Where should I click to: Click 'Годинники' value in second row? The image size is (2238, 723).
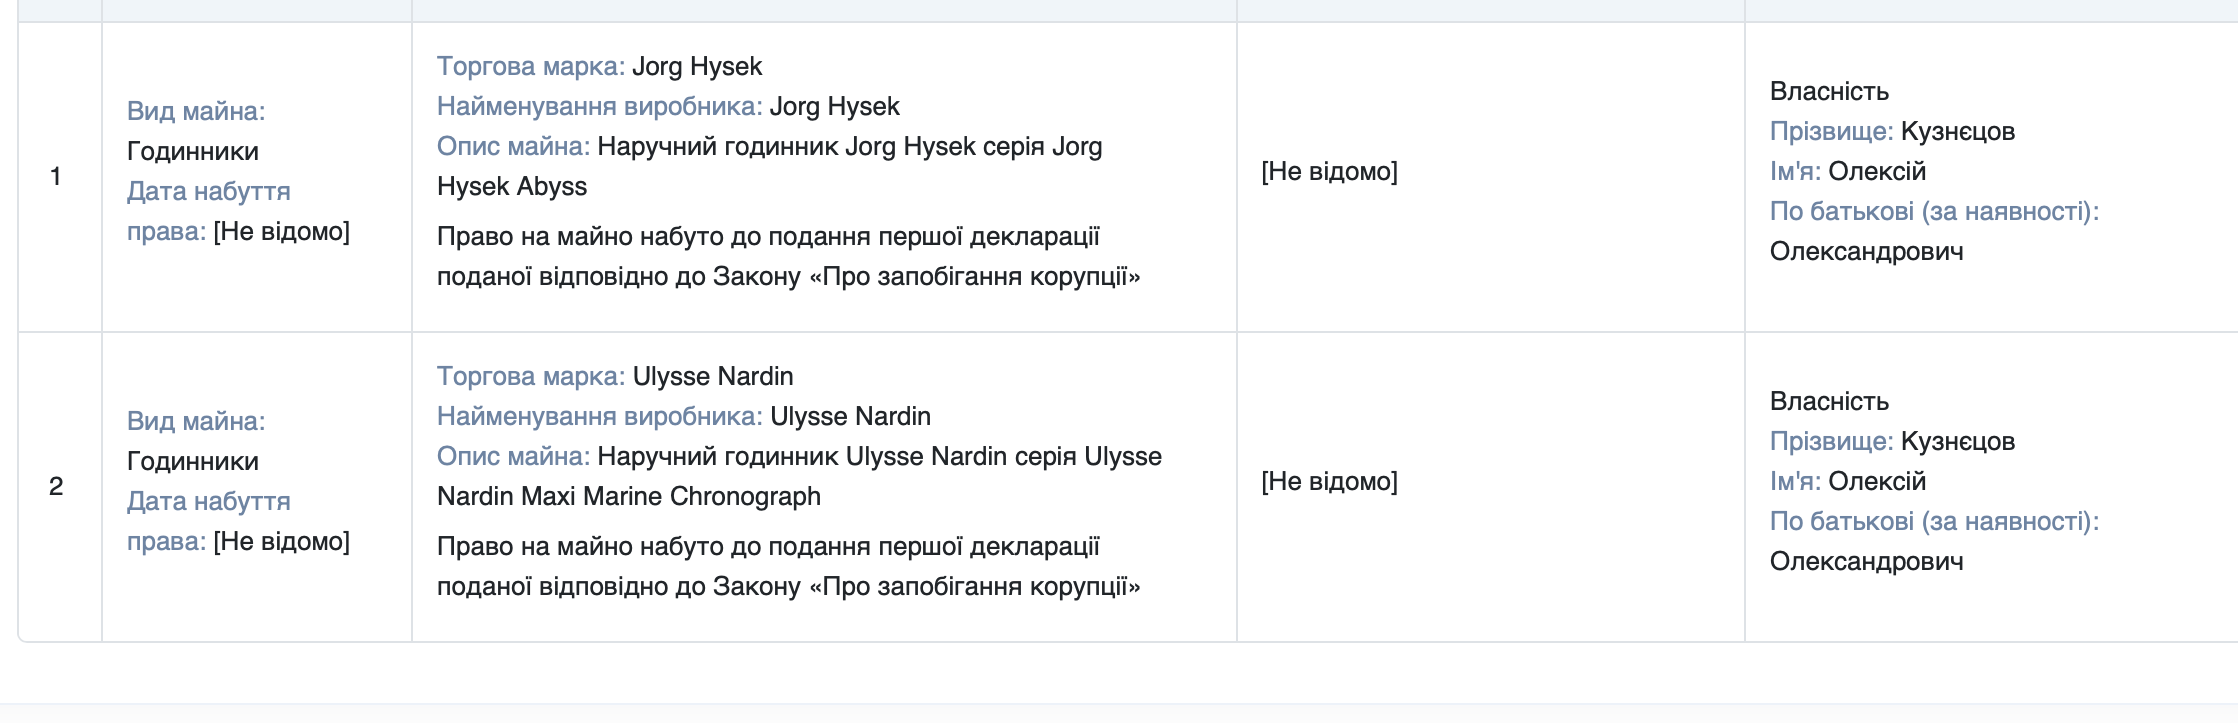pyautogui.click(x=193, y=461)
